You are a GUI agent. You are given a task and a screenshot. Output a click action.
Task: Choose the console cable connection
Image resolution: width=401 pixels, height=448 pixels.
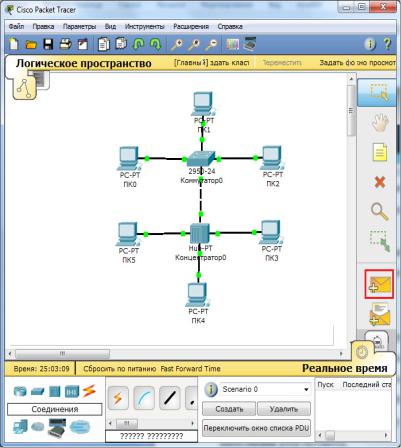pyautogui.click(x=144, y=398)
